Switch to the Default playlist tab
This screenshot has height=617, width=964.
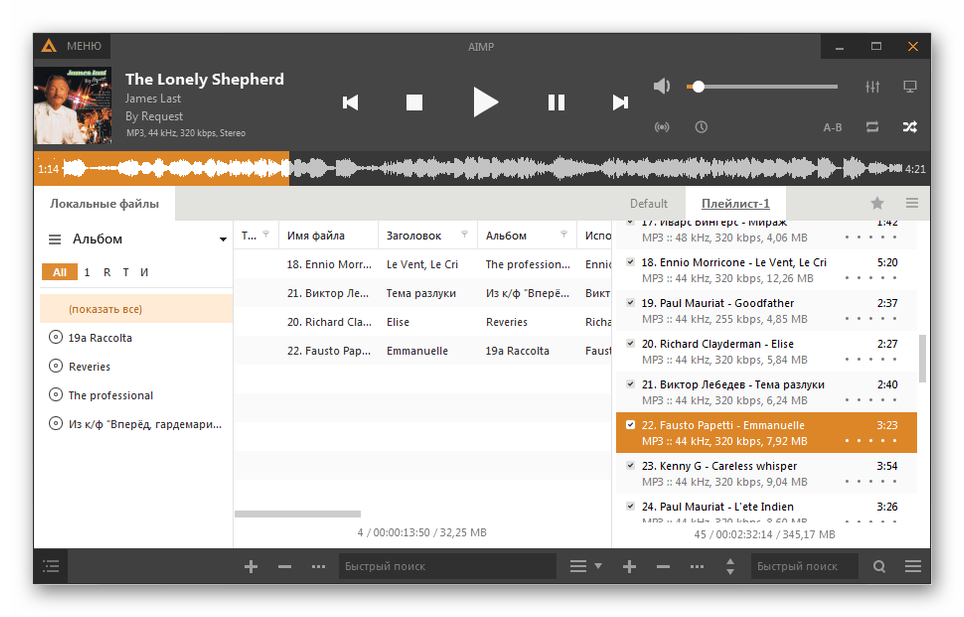(x=648, y=203)
